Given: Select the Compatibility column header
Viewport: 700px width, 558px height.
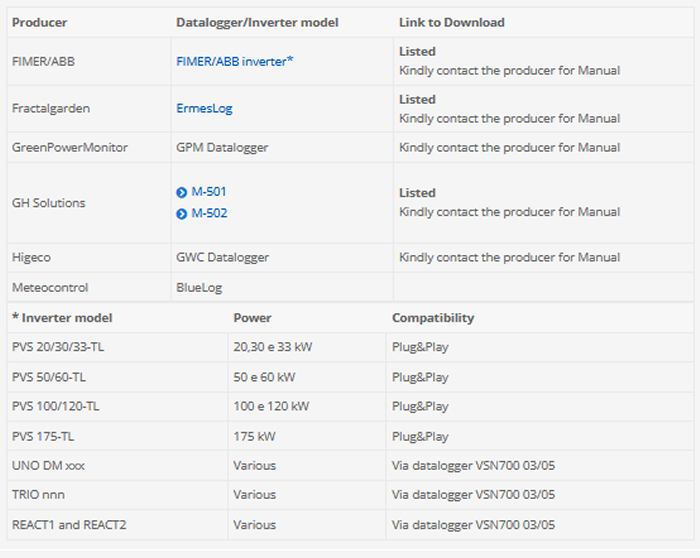Looking at the screenshot, I should pyautogui.click(x=432, y=318).
